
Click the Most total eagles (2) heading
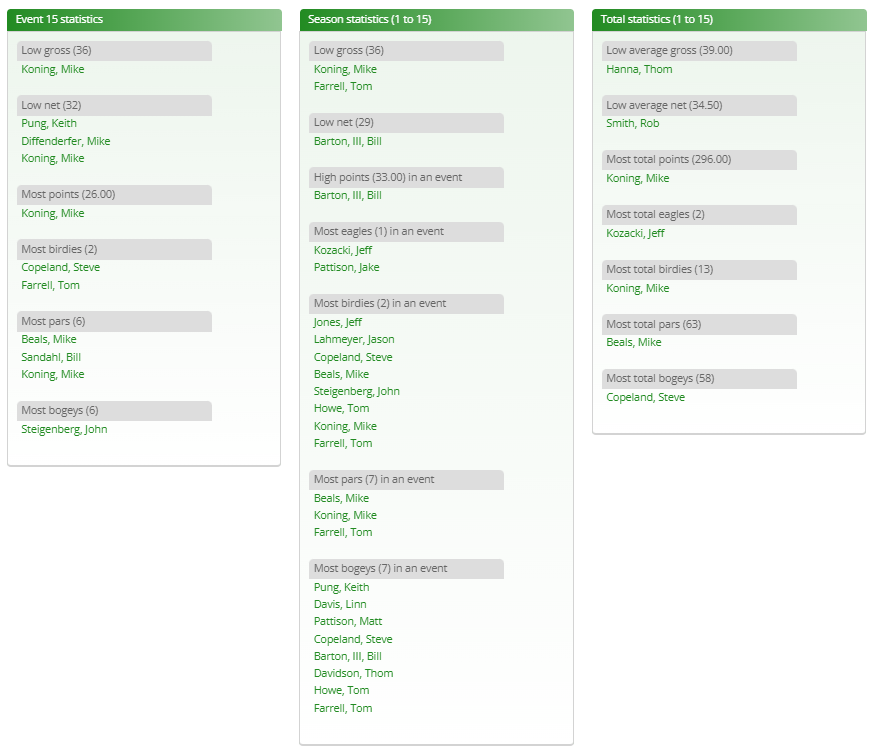pos(699,215)
